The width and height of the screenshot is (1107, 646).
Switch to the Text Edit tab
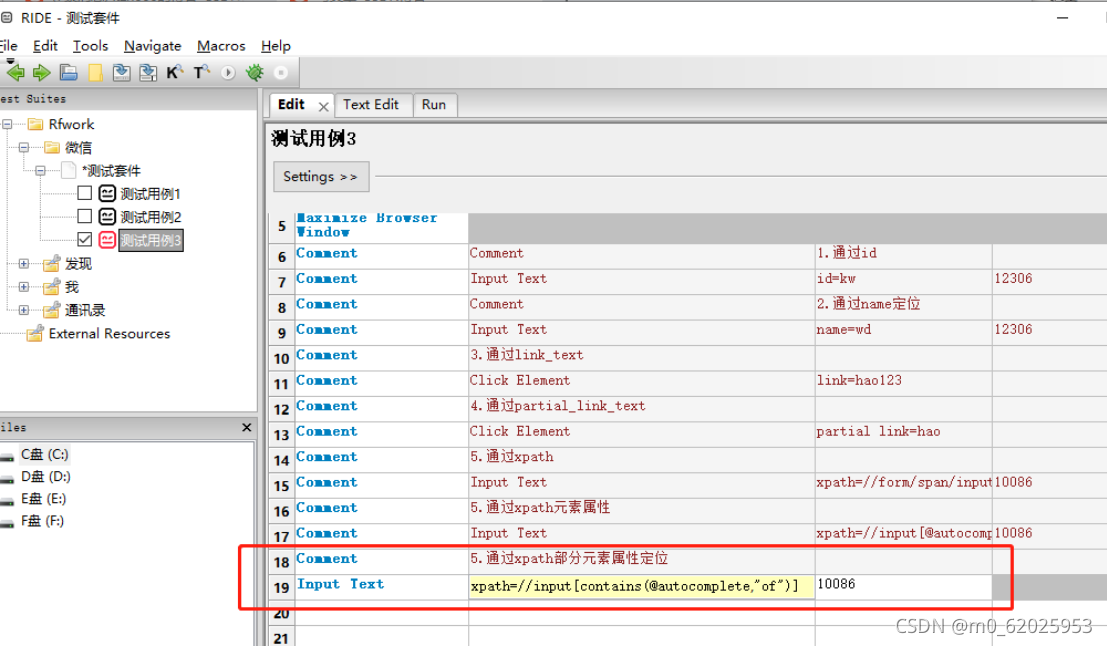tap(372, 104)
